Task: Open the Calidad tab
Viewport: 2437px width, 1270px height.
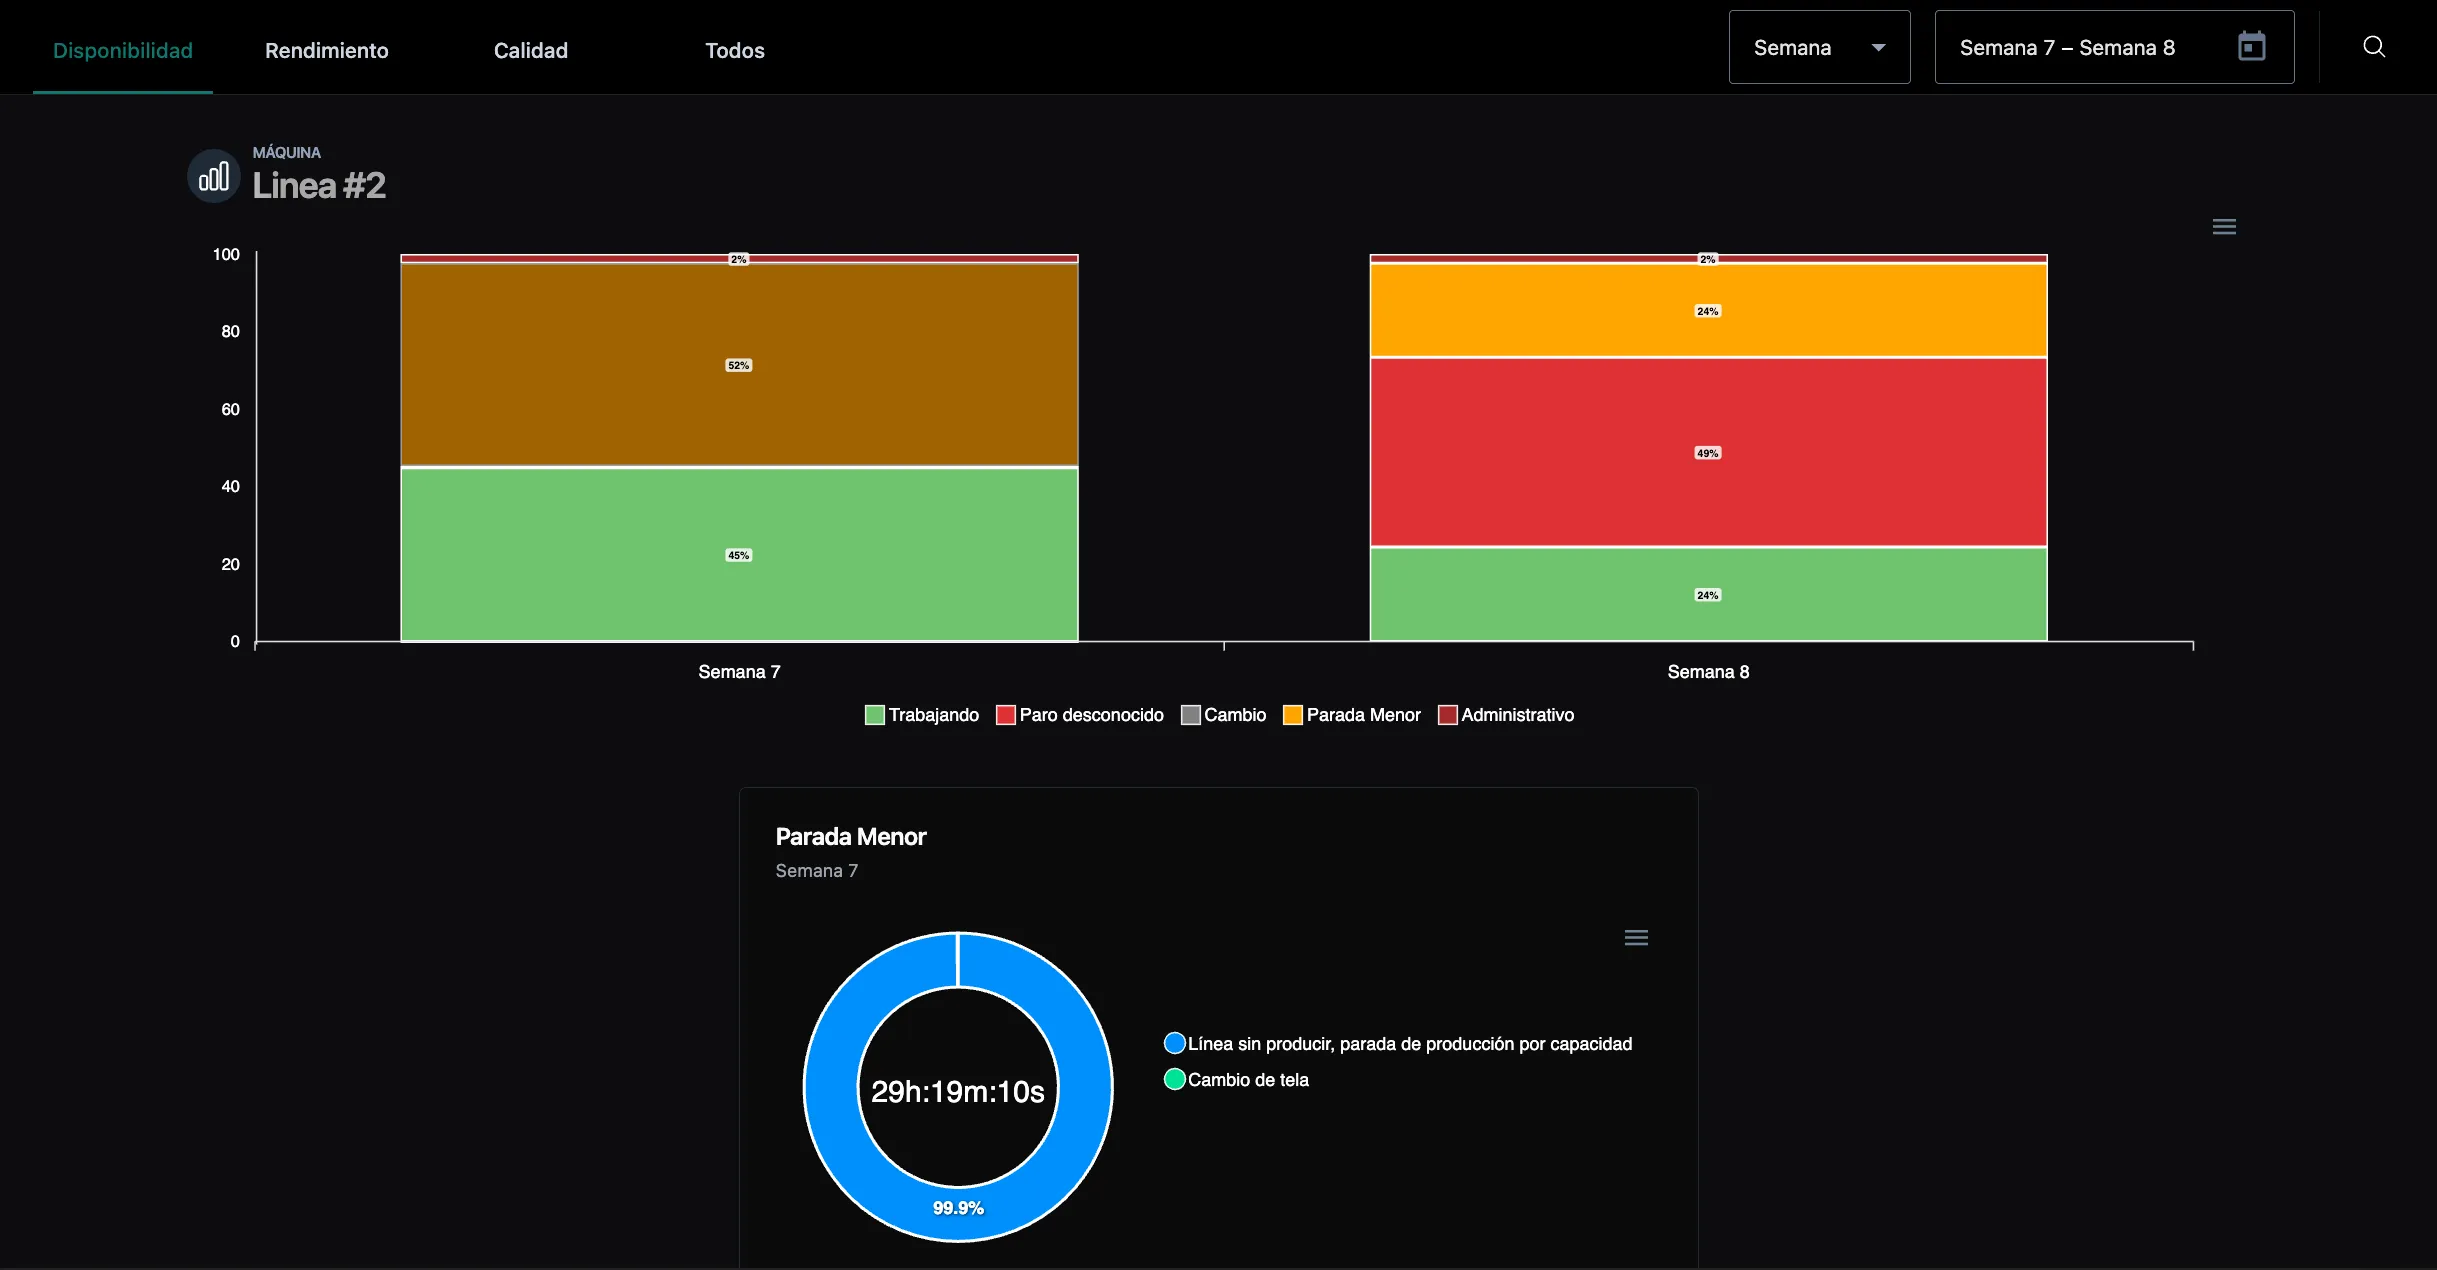Action: tap(530, 50)
